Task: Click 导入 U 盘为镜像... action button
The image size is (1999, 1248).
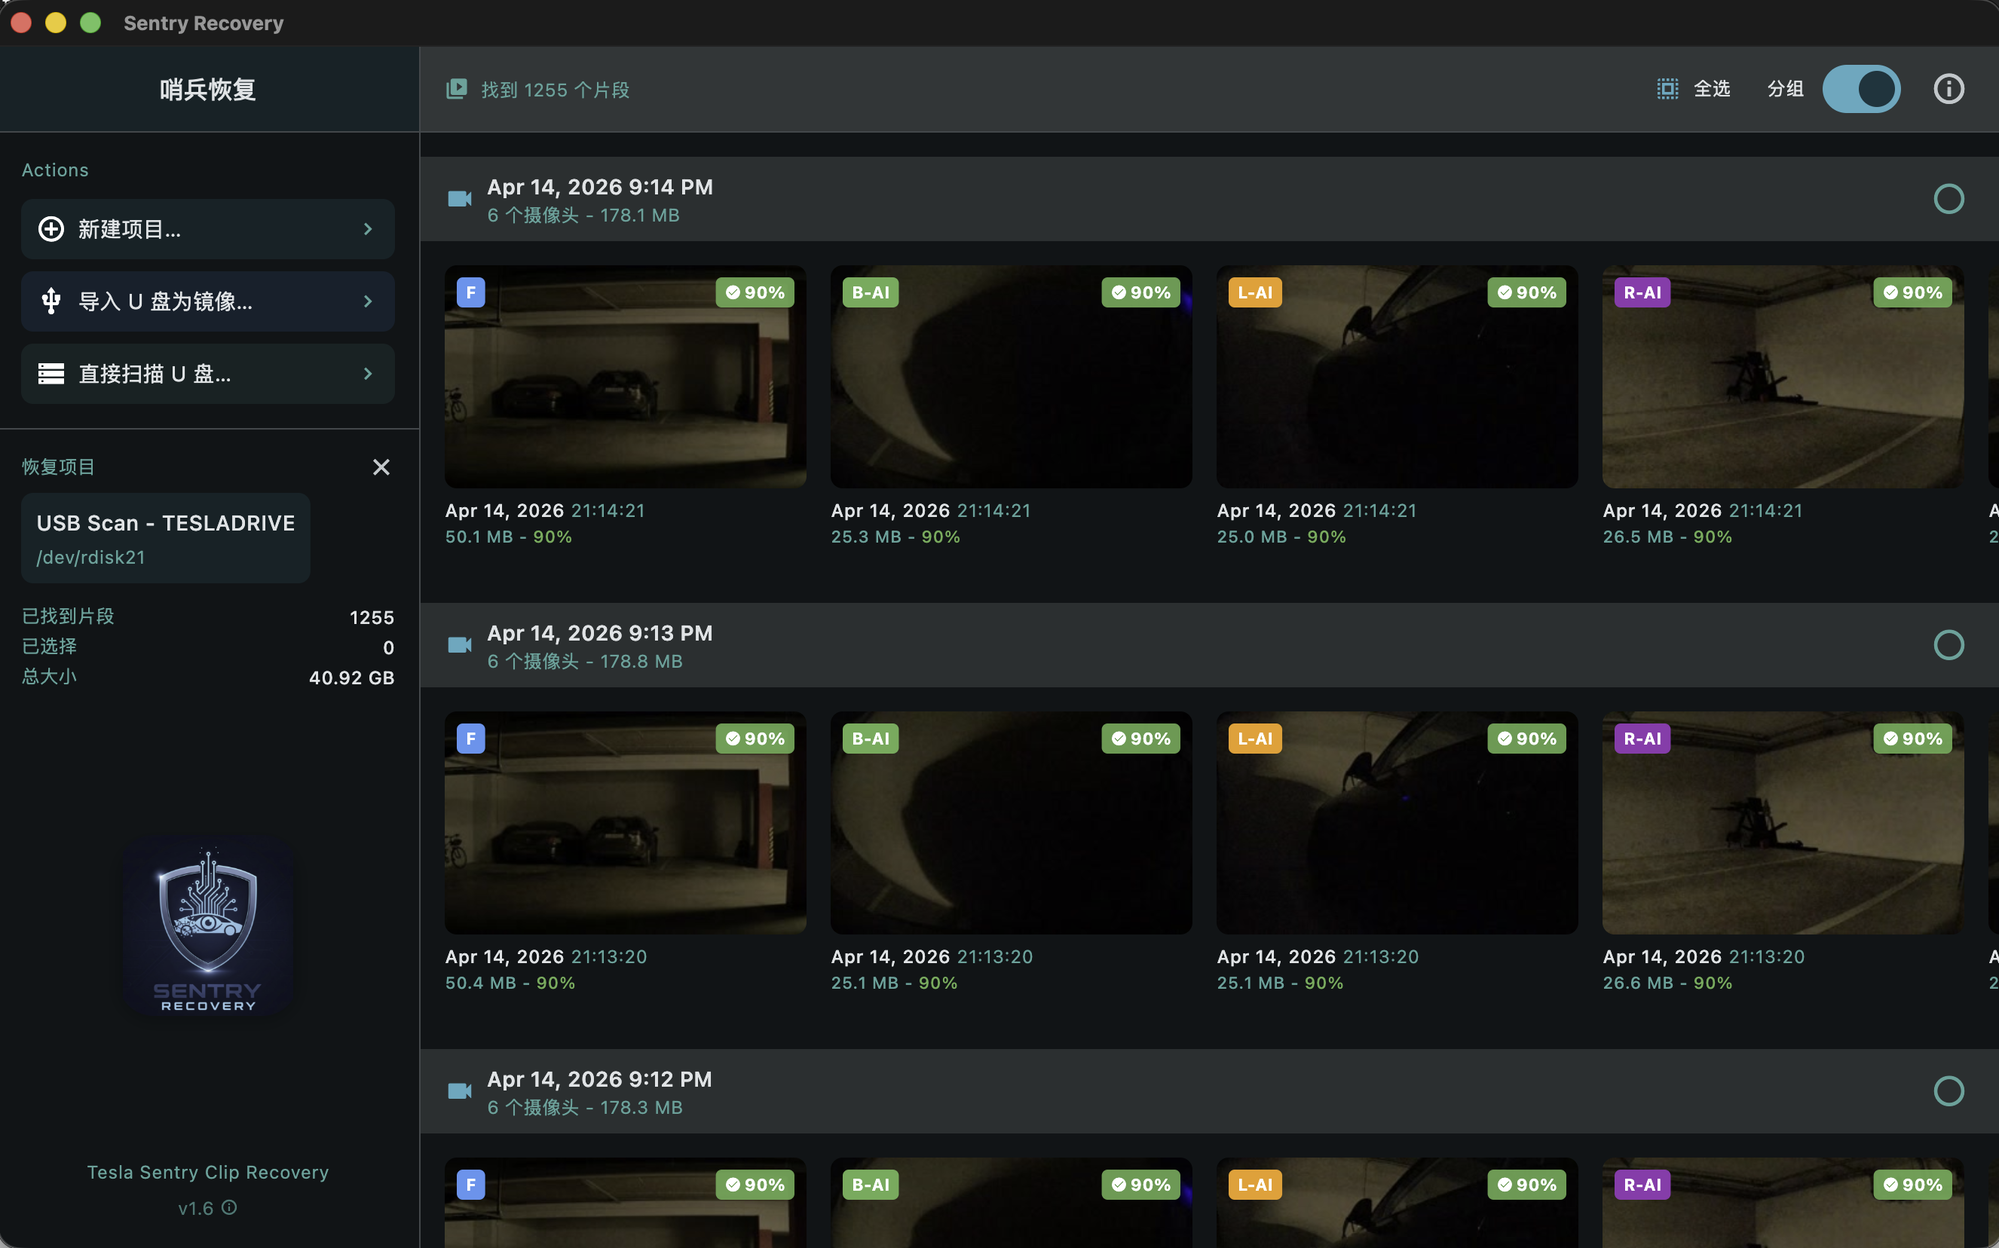Action: click(x=208, y=301)
